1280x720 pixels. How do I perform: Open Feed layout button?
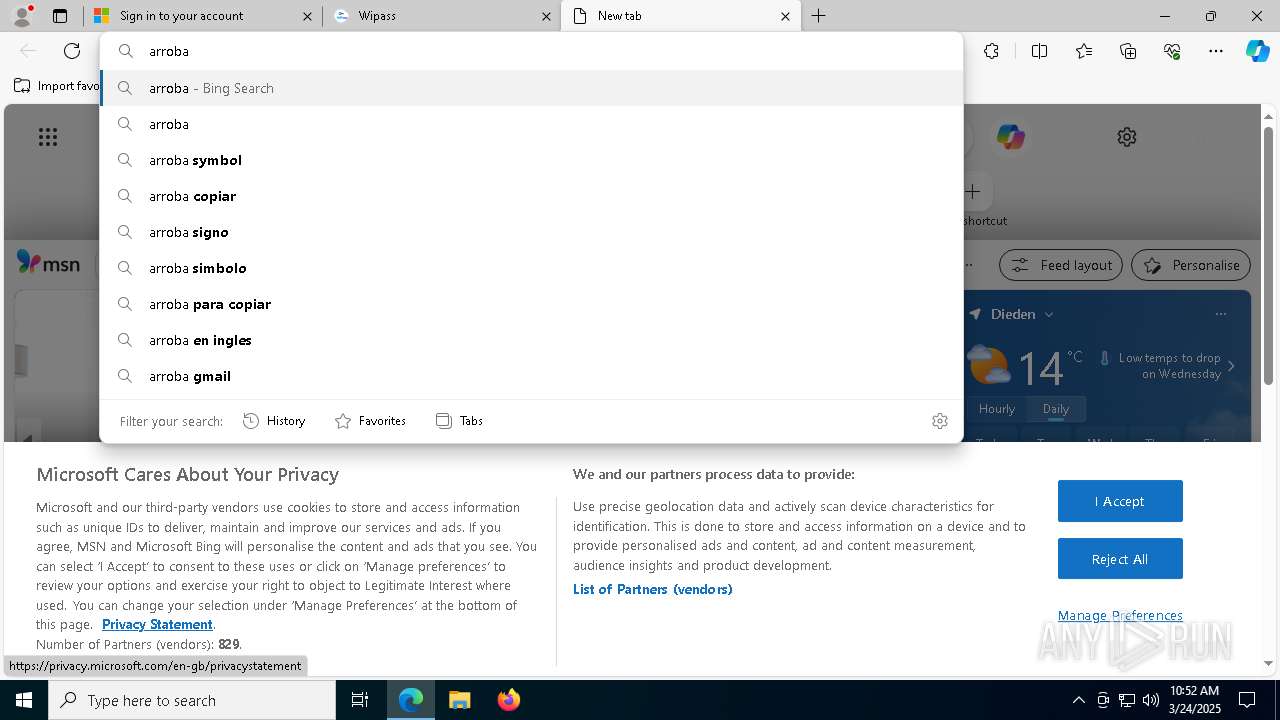pyautogui.click(x=1061, y=265)
